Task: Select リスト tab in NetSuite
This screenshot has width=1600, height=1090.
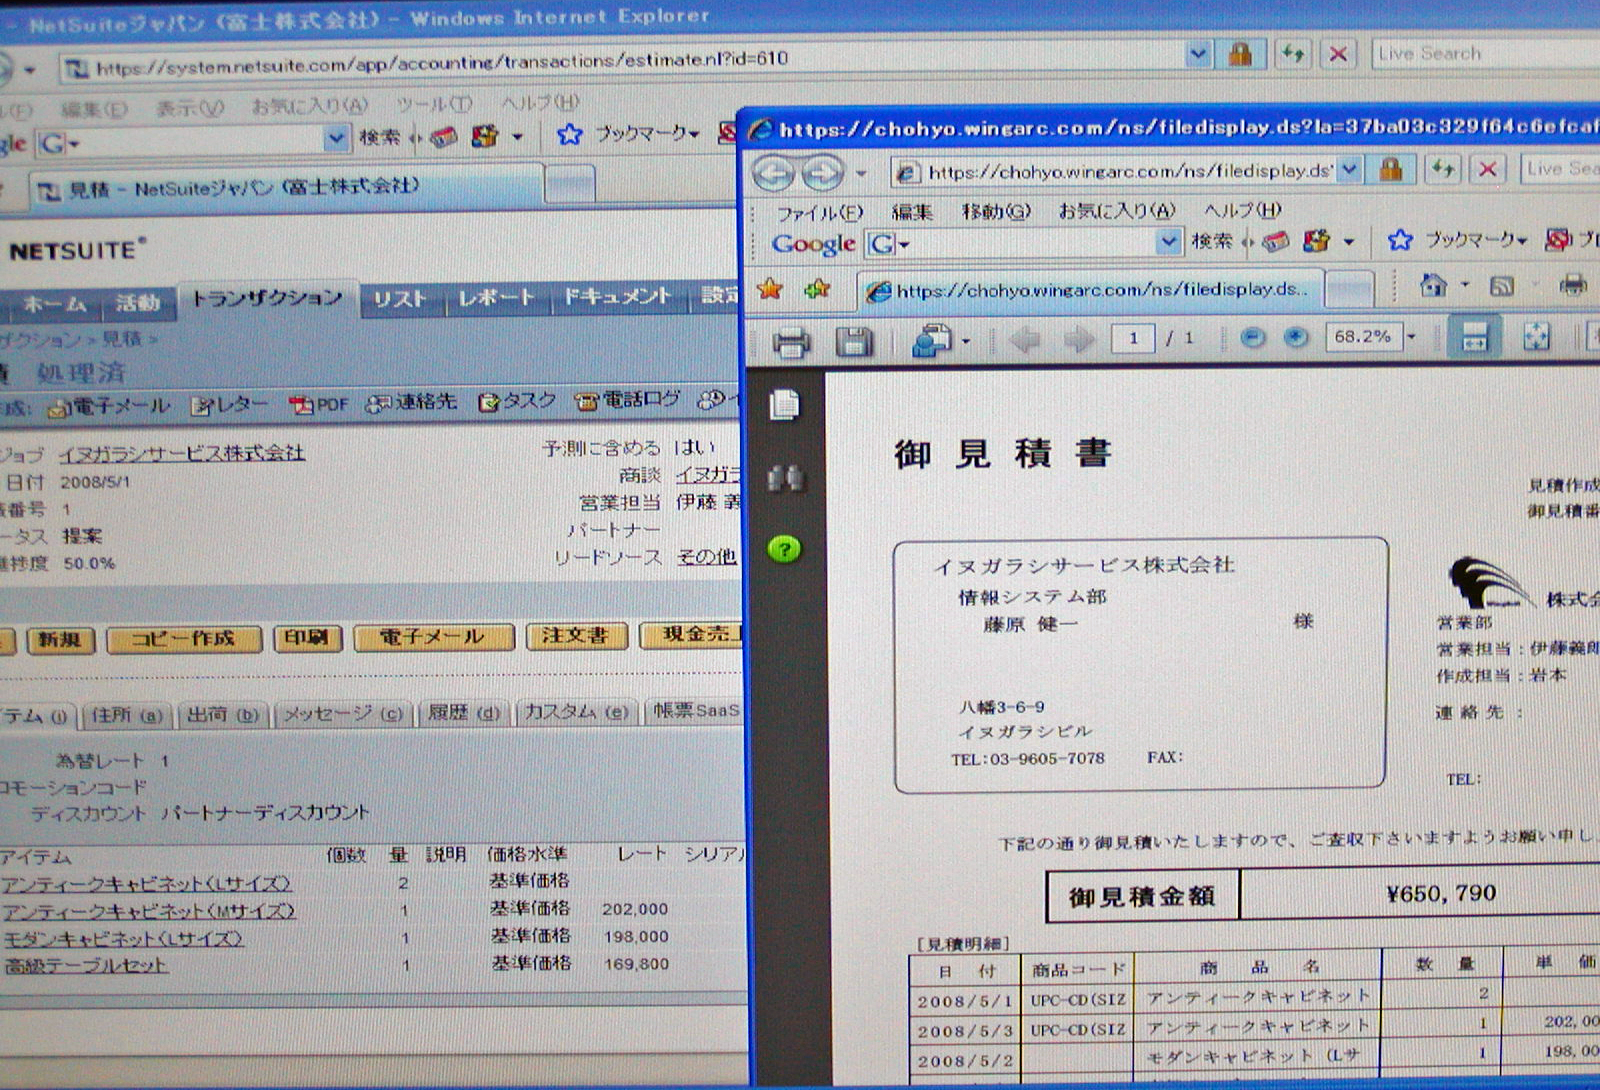Action: [400, 299]
